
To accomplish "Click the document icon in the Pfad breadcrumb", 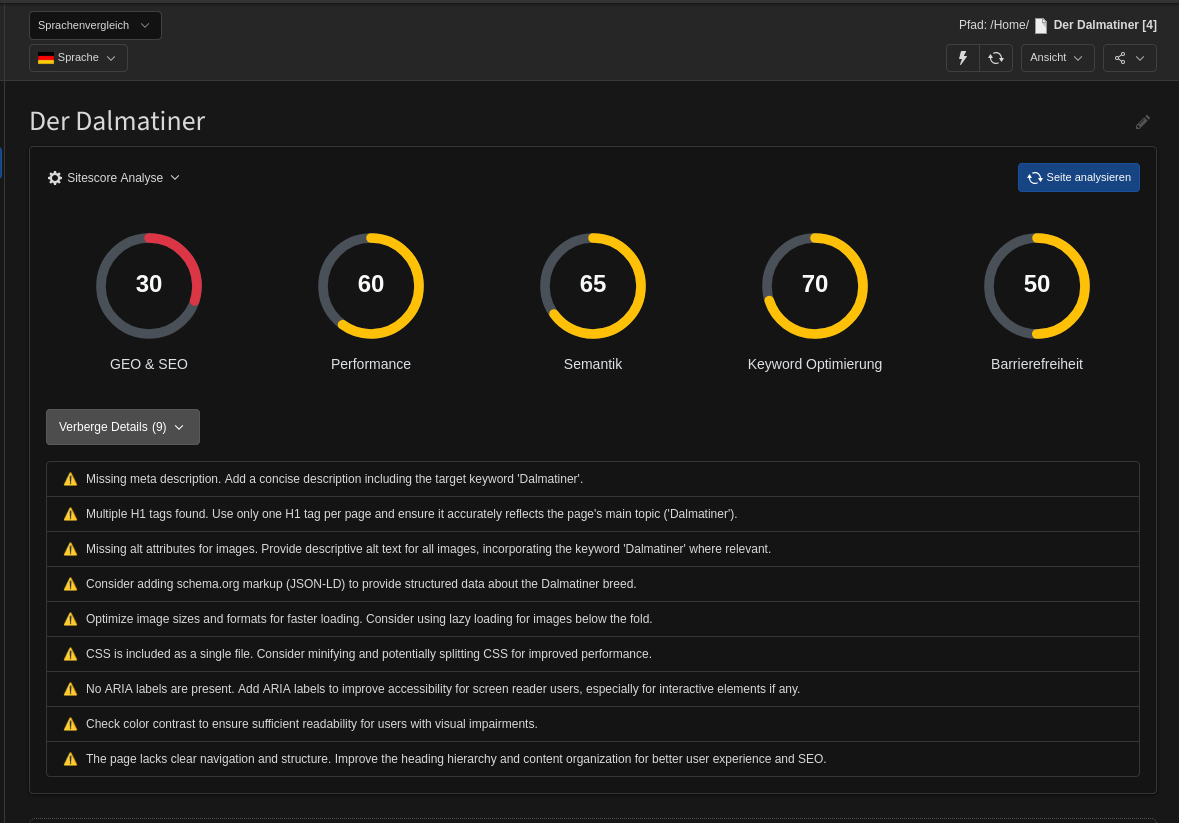I will point(1041,25).
